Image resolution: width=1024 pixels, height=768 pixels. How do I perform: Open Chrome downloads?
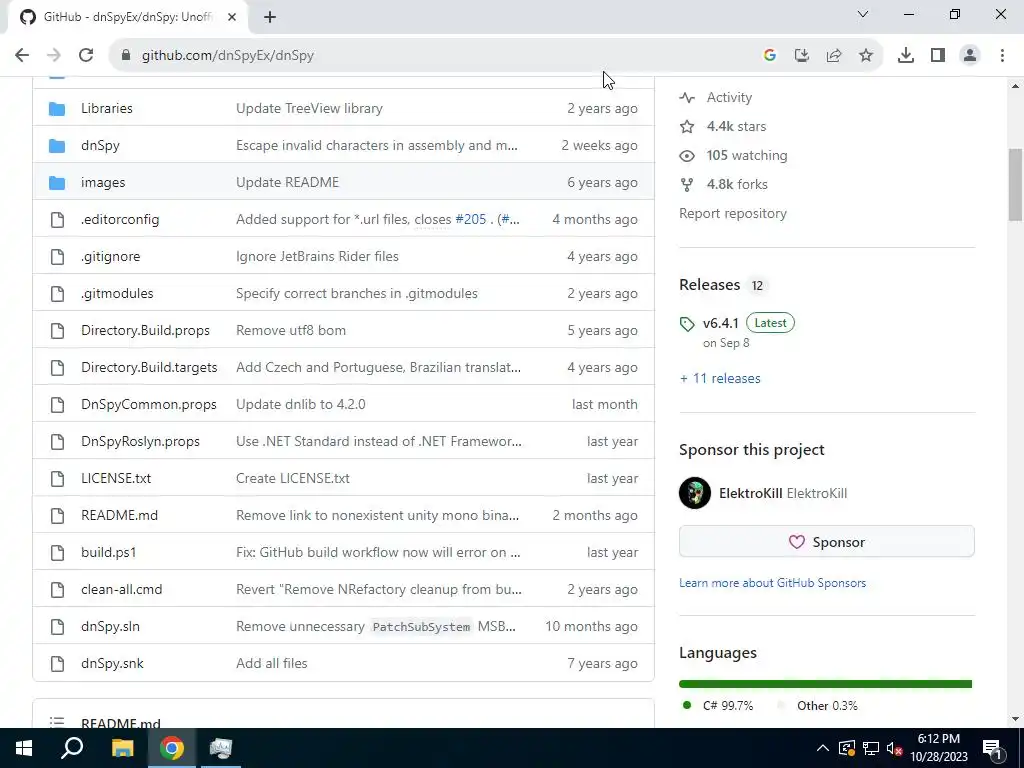pyautogui.click(x=905, y=56)
